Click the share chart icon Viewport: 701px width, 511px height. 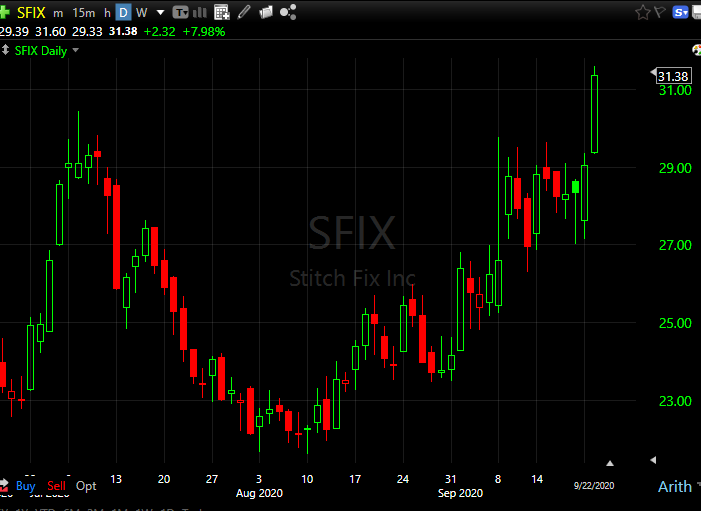tap(288, 13)
